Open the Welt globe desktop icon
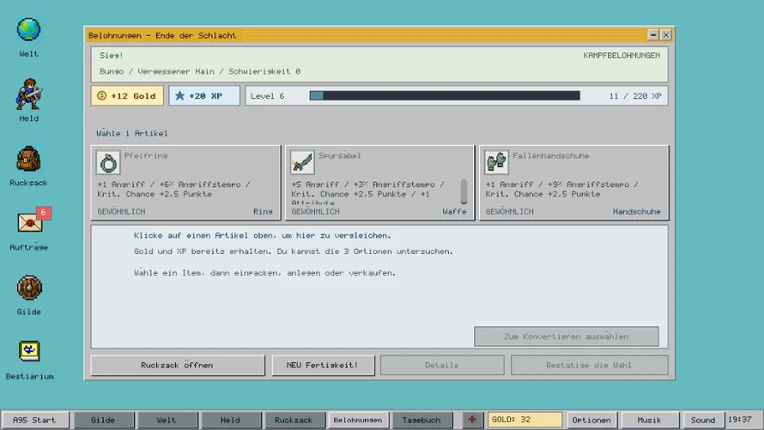 click(28, 30)
